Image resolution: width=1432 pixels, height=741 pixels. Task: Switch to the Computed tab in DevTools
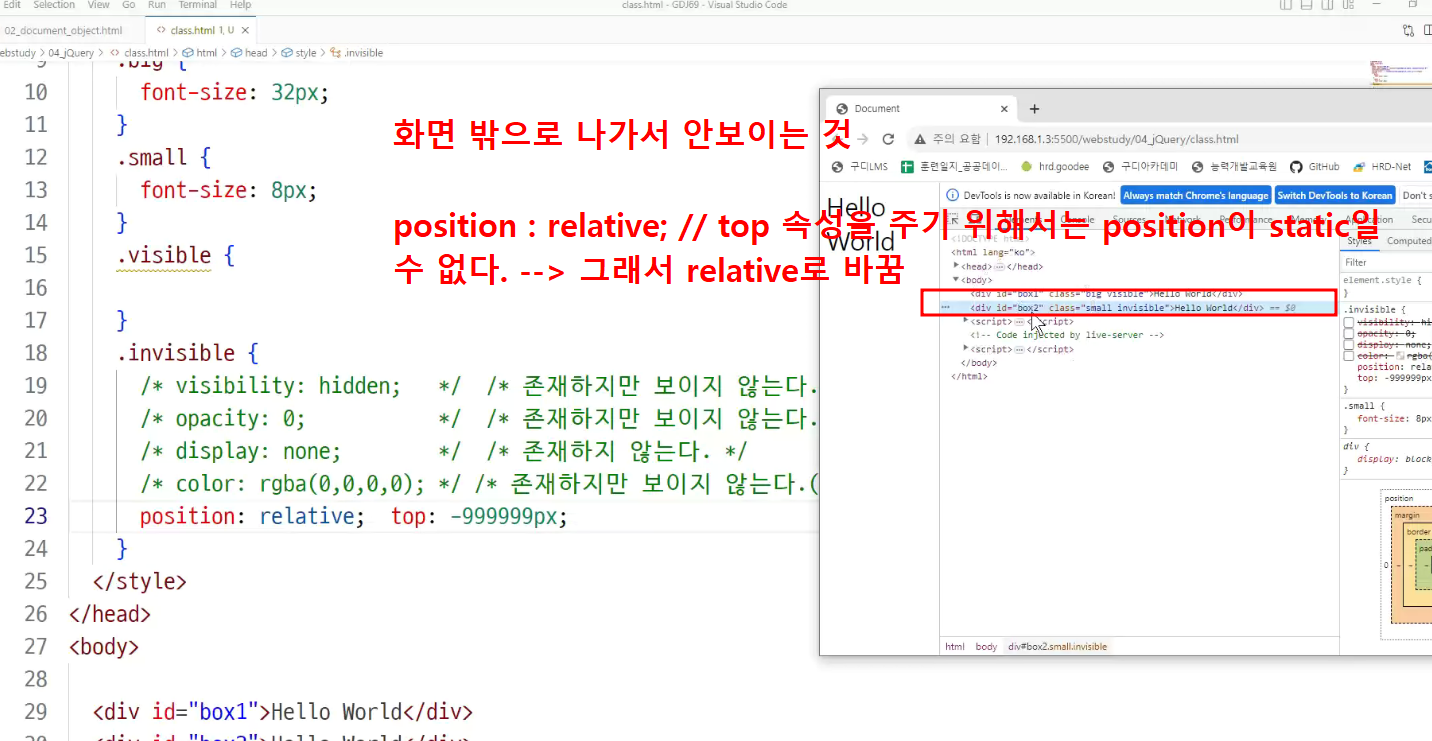pyautogui.click(x=1408, y=241)
